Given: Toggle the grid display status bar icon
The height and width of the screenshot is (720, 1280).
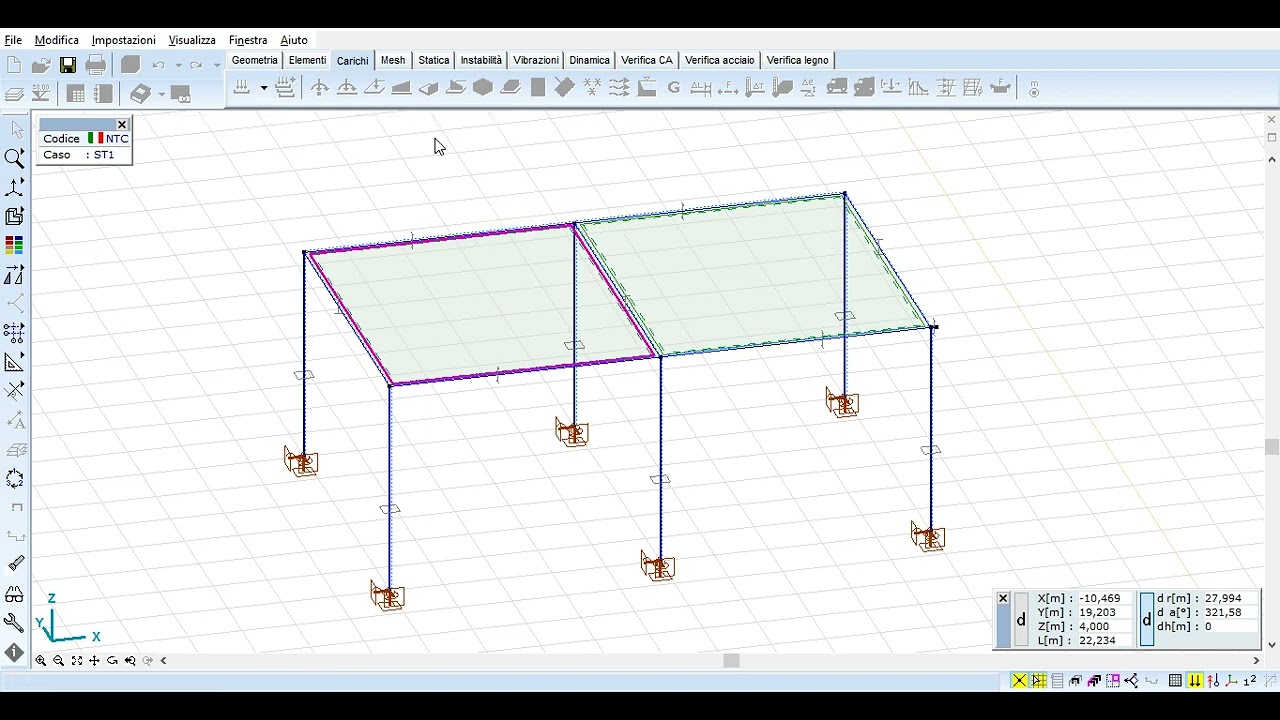Looking at the screenshot, I should click(x=1175, y=681).
